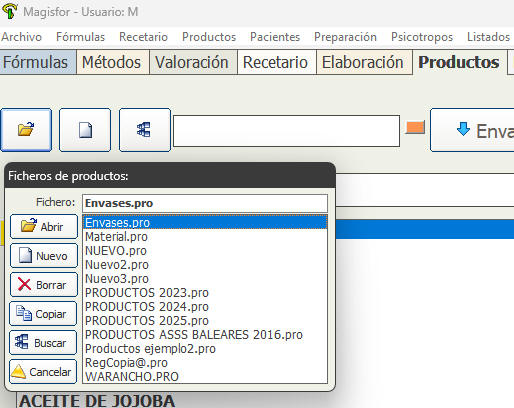Switch to the Recetario tab

[x=275, y=62]
